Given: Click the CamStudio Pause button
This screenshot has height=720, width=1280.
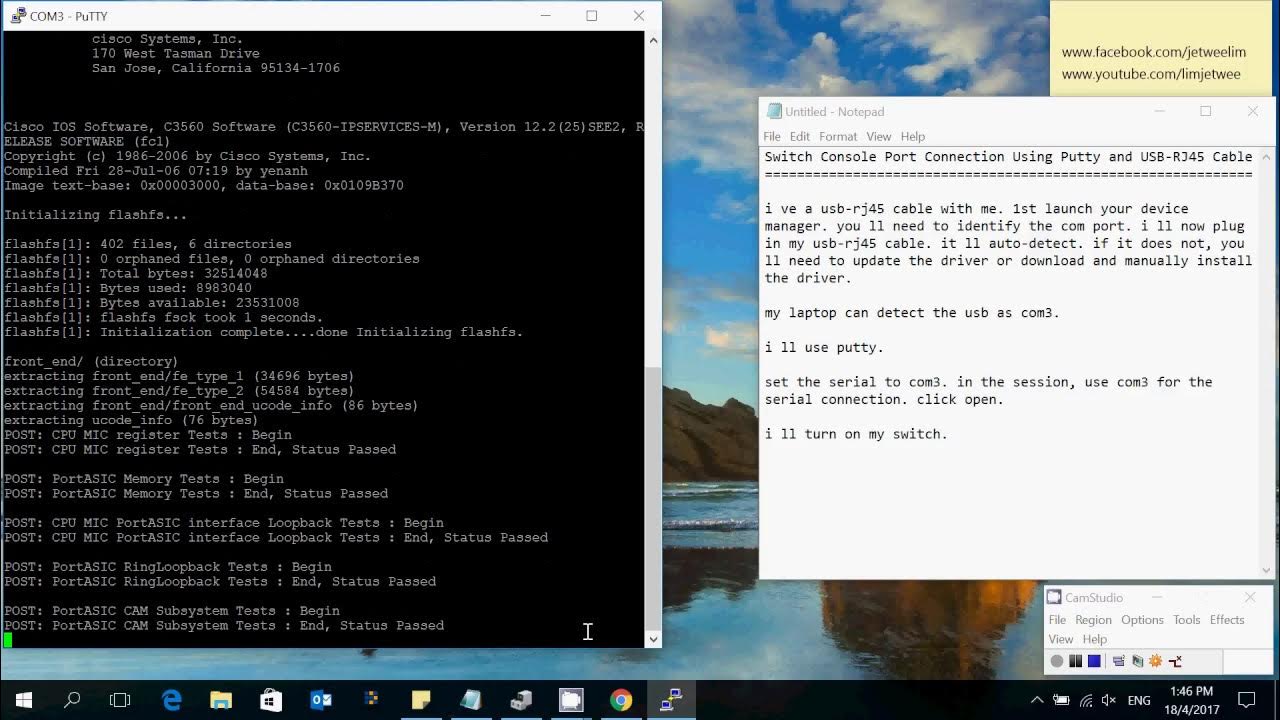Looking at the screenshot, I should [x=1075, y=661].
